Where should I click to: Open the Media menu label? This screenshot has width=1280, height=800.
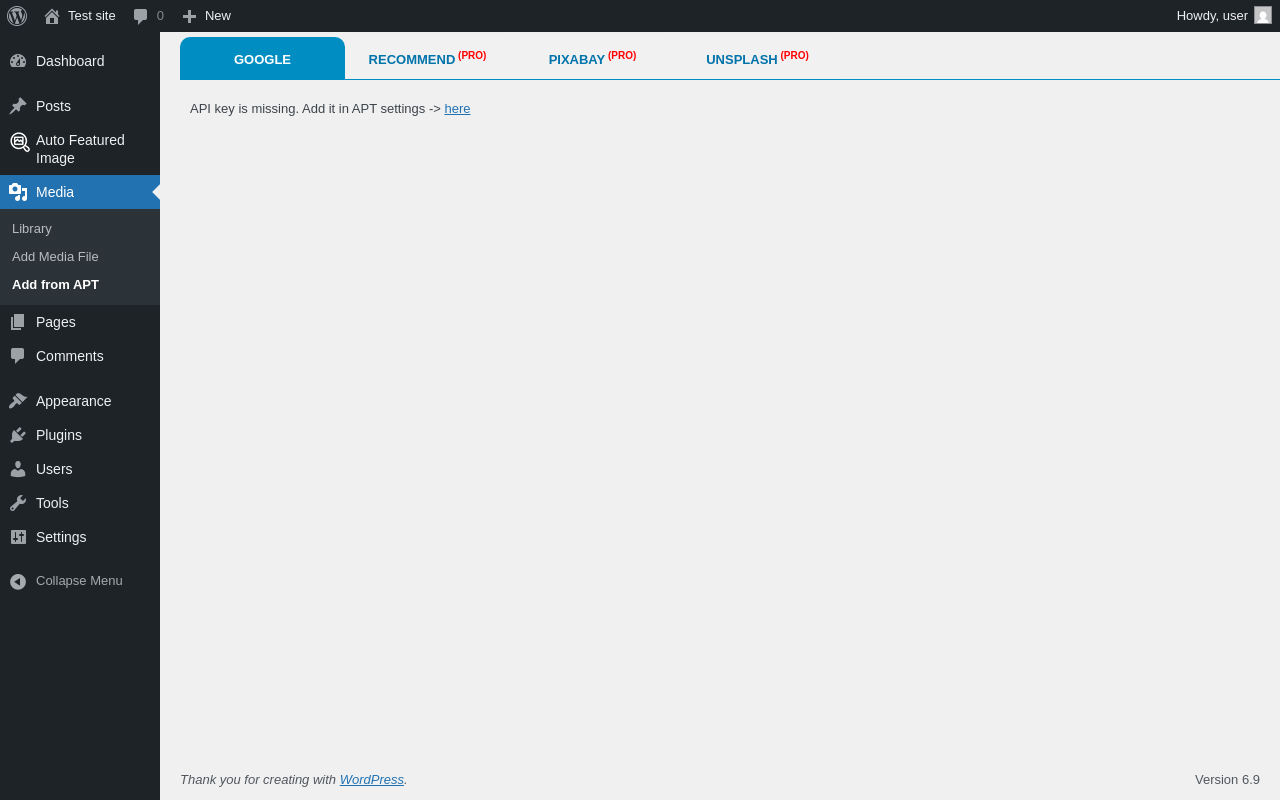tap(55, 192)
